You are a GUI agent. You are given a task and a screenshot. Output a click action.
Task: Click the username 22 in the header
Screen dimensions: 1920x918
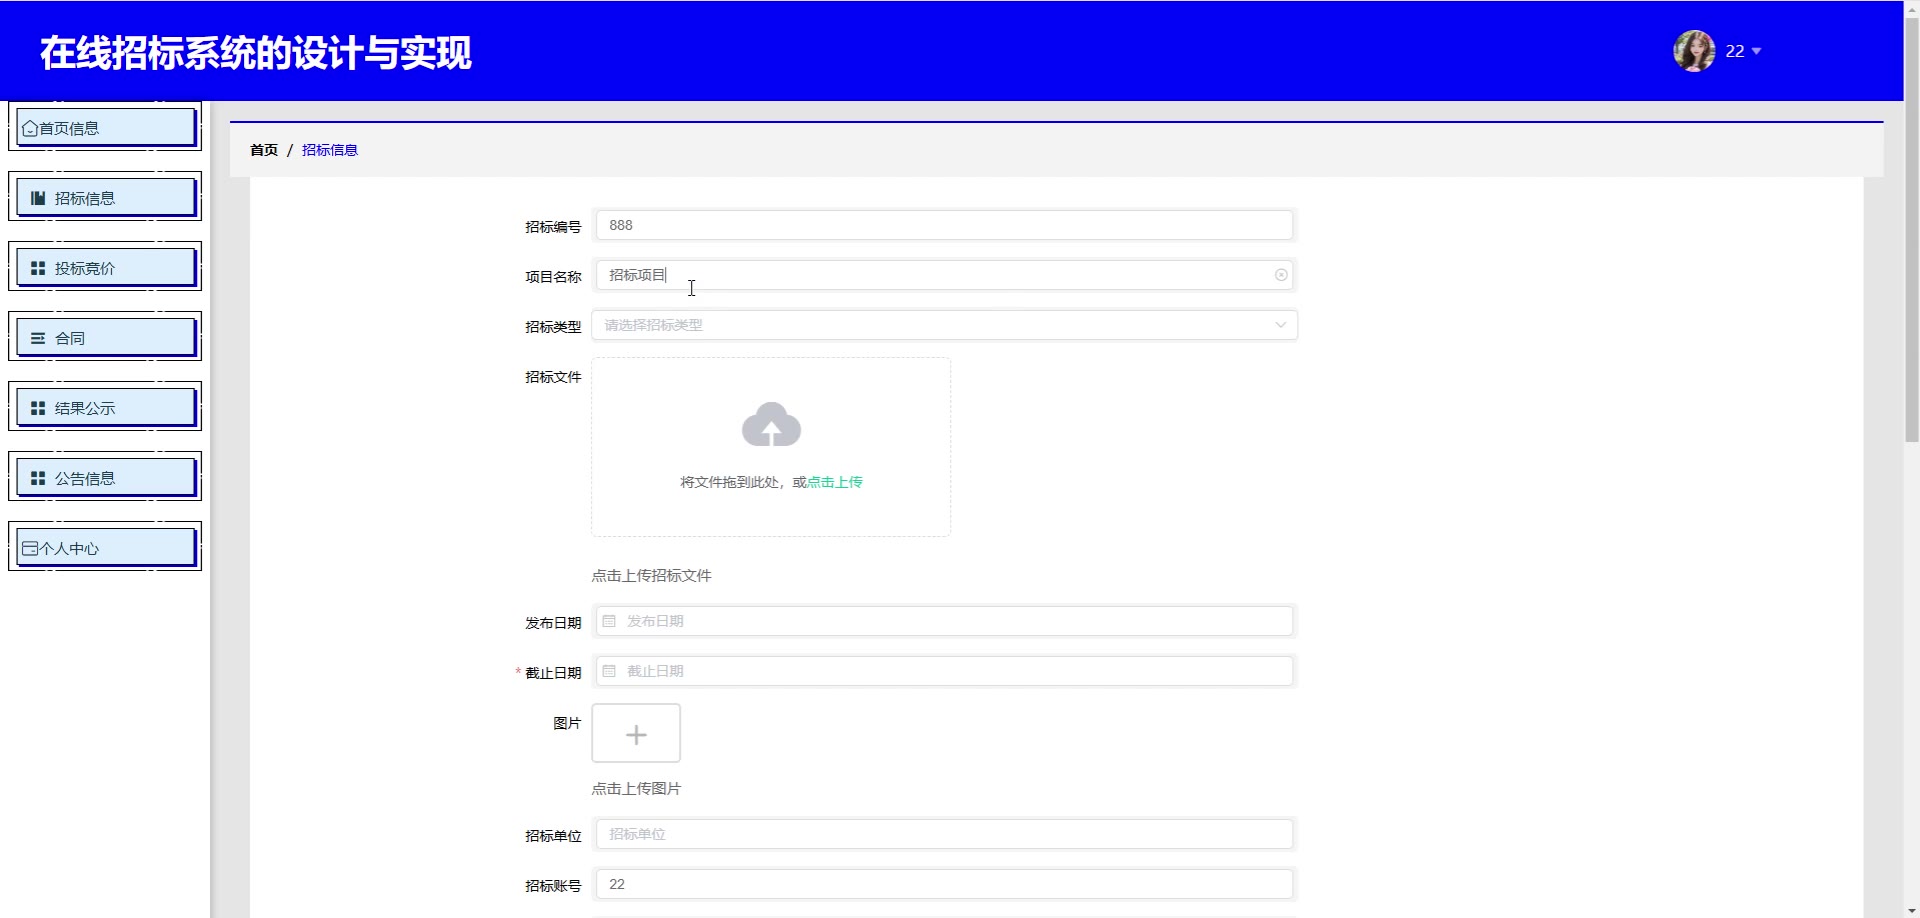tap(1735, 51)
